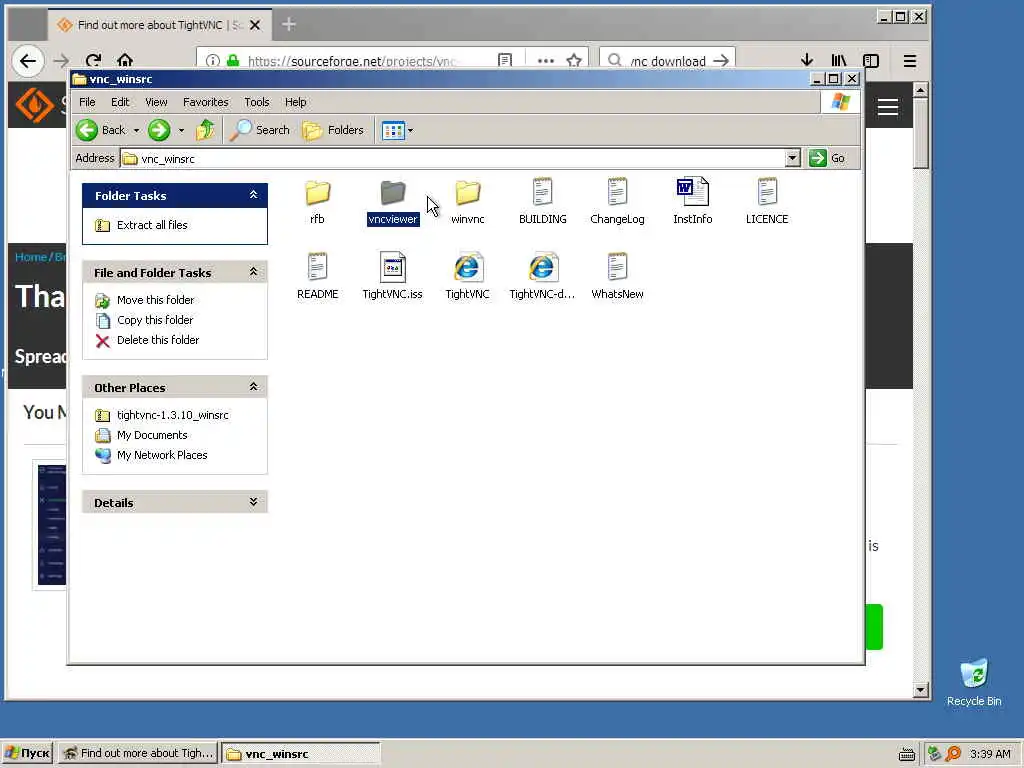Open the Edit menu
The width and height of the screenshot is (1024, 768).
tap(120, 102)
